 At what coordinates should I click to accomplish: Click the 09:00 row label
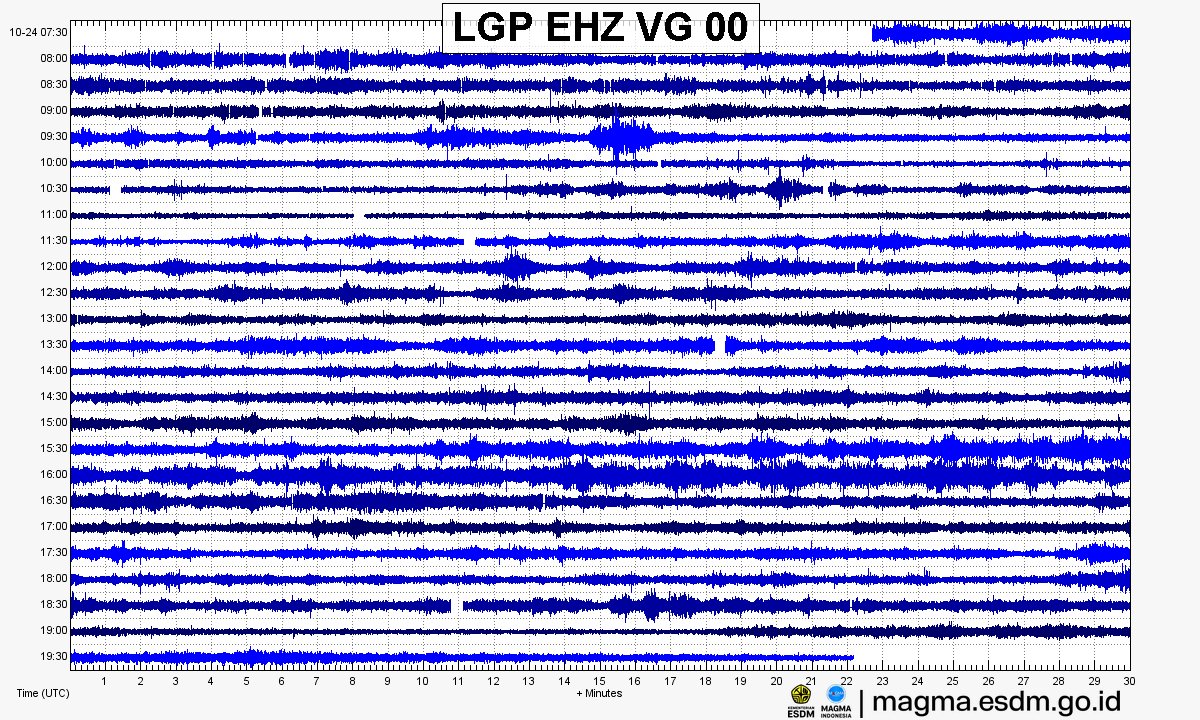(54, 110)
